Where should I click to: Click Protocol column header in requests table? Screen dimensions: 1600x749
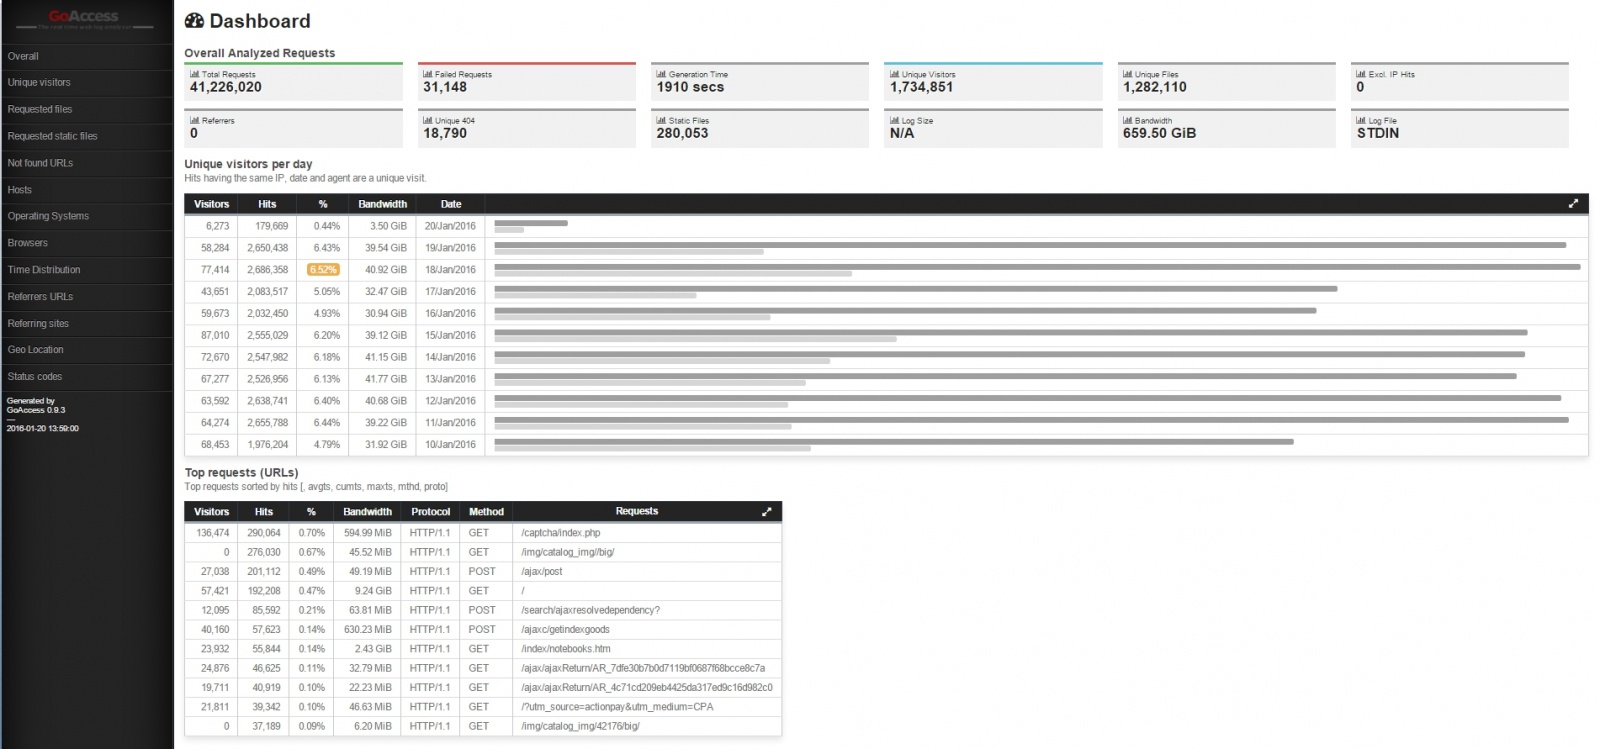(431, 511)
